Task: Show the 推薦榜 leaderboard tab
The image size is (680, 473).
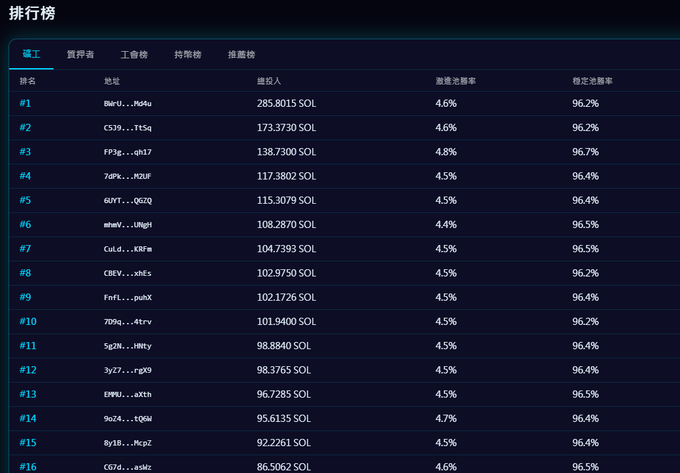Action: (242, 54)
